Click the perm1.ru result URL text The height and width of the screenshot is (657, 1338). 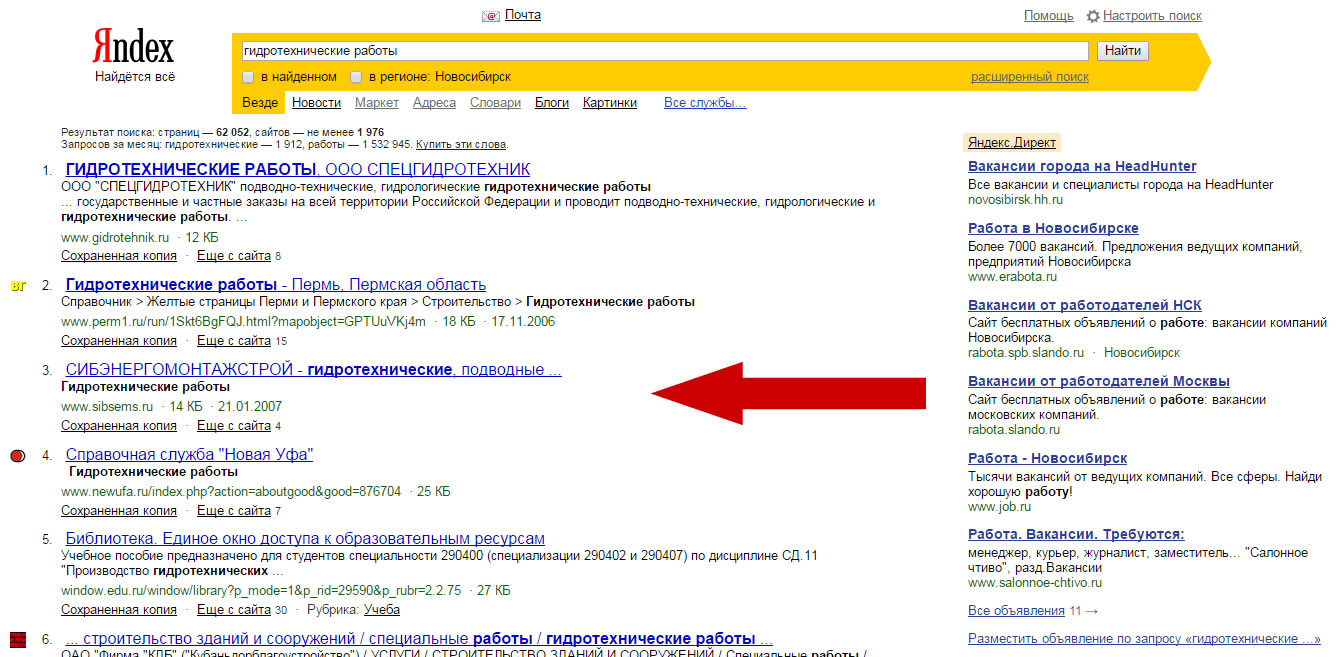point(244,322)
